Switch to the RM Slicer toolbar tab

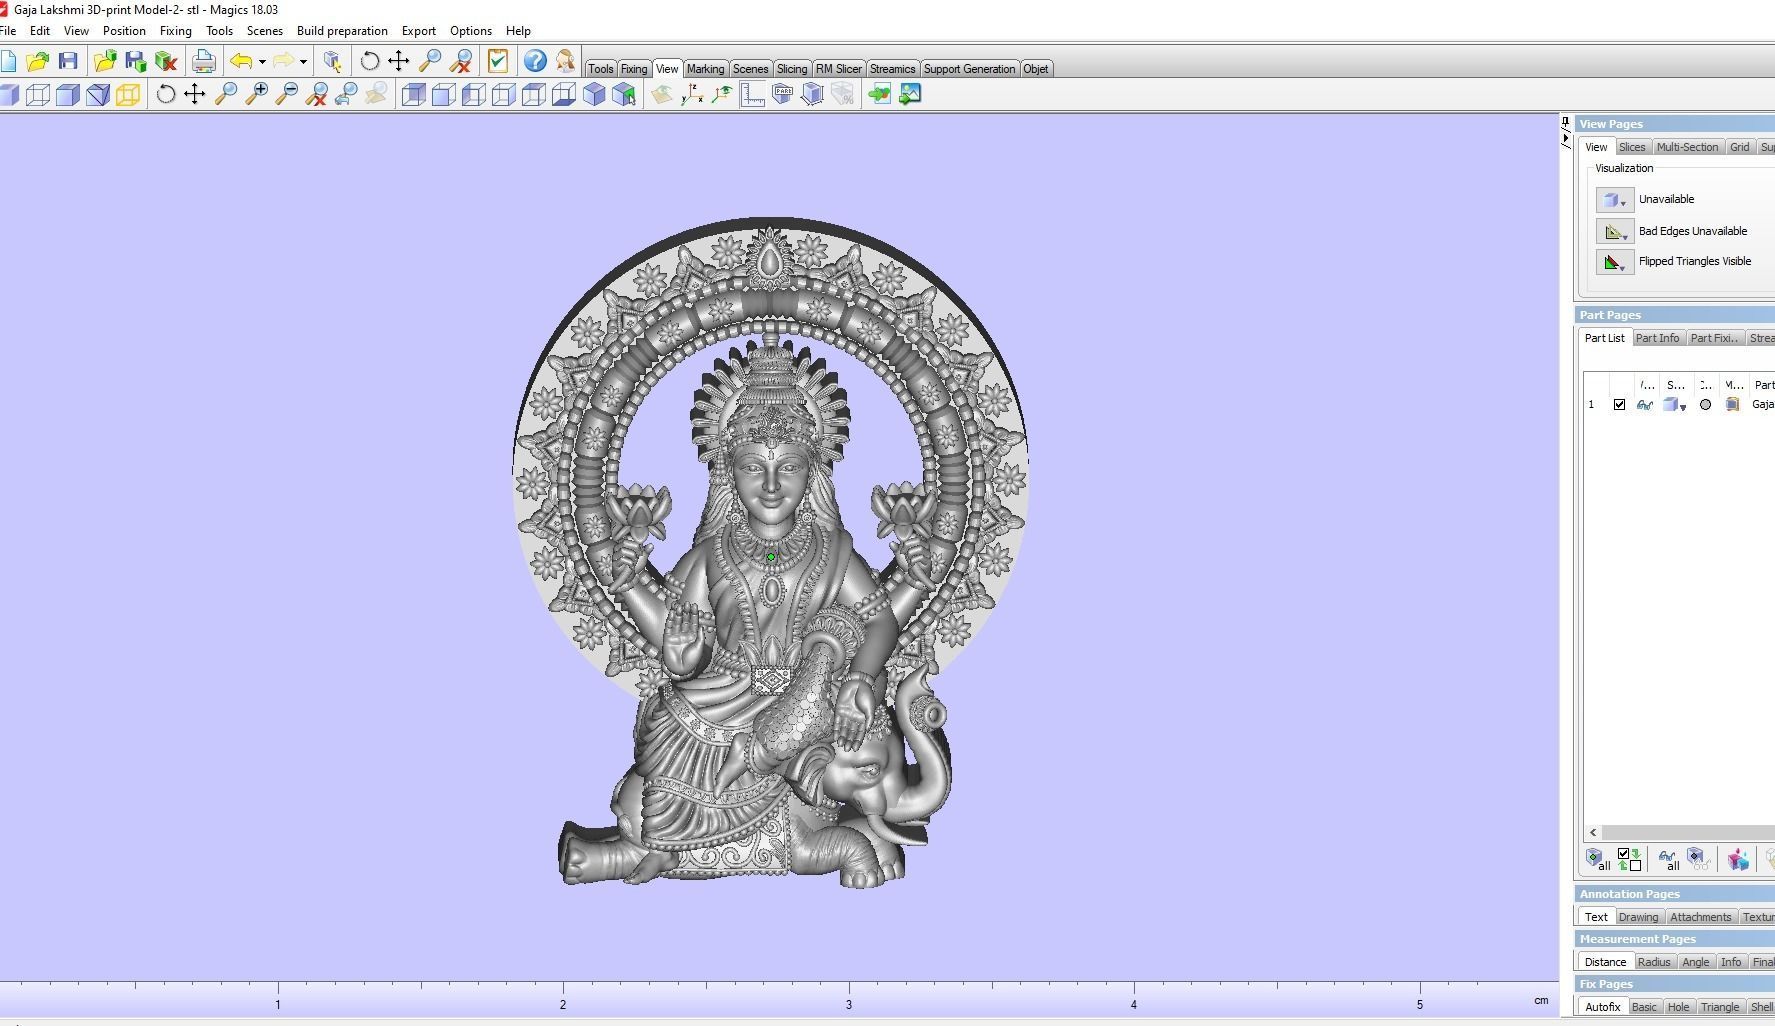838,69
